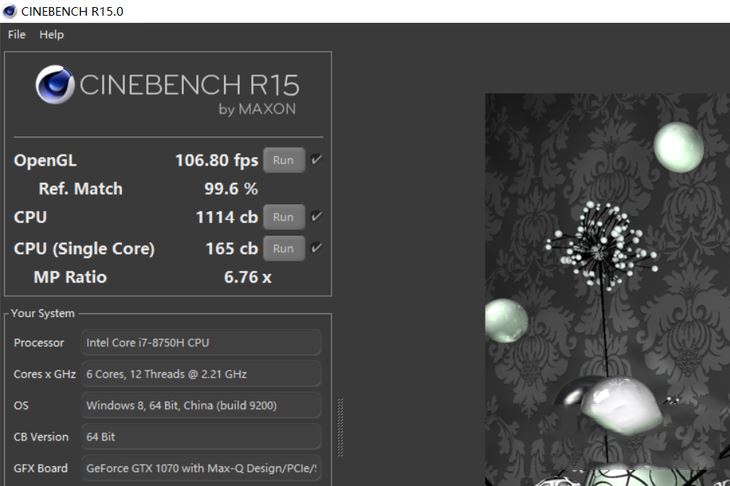
Task: Click the 6.76 x MP Ratio value
Action: [x=248, y=277]
